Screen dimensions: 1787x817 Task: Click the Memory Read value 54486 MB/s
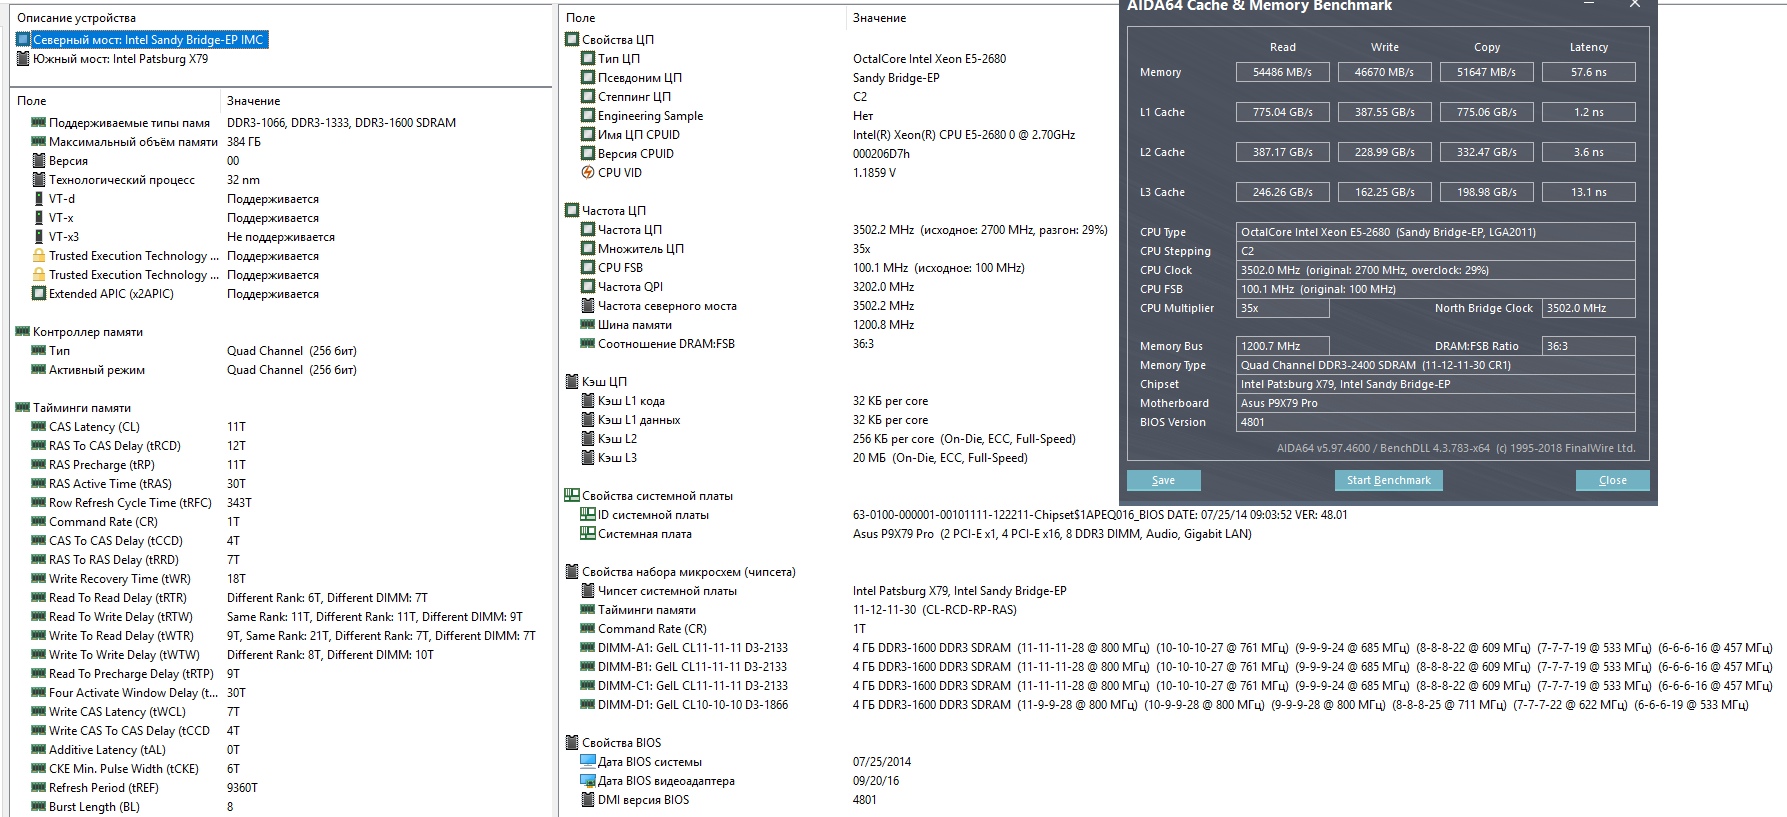[1282, 72]
